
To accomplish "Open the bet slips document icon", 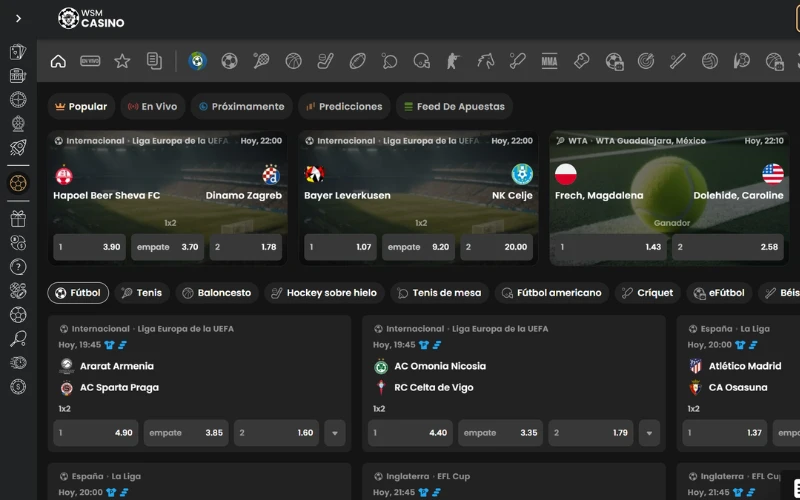I will click(x=154, y=61).
